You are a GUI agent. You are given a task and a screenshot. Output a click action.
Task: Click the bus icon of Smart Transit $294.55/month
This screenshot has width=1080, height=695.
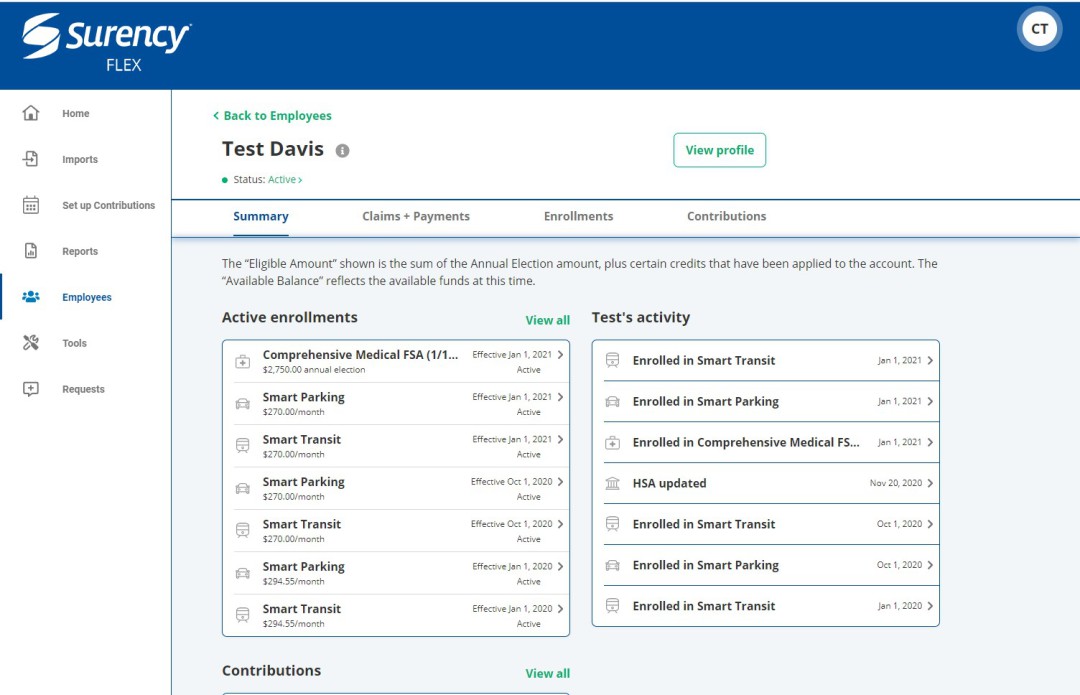(x=242, y=616)
